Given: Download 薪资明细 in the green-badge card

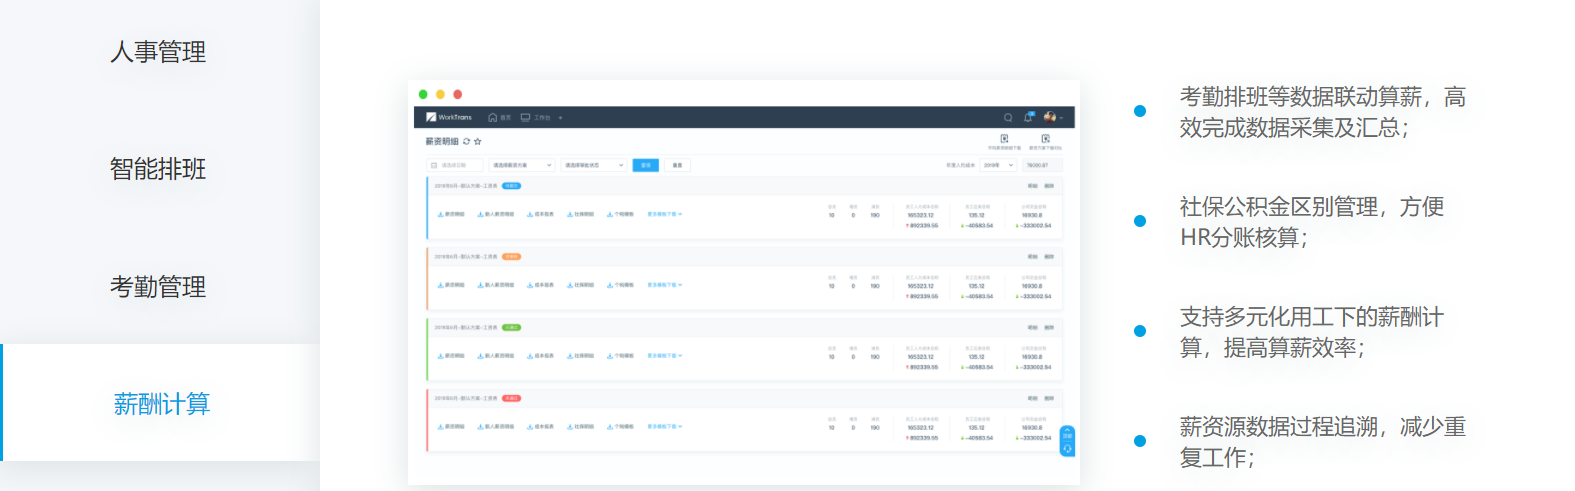Looking at the screenshot, I should pyautogui.click(x=451, y=356).
